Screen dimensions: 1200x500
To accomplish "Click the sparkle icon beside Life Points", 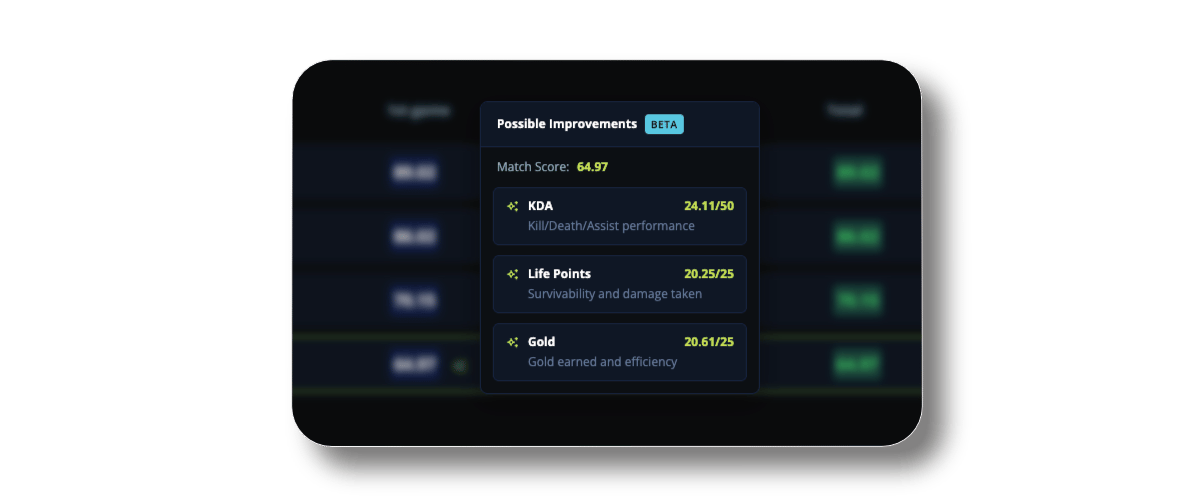I will pos(512,274).
